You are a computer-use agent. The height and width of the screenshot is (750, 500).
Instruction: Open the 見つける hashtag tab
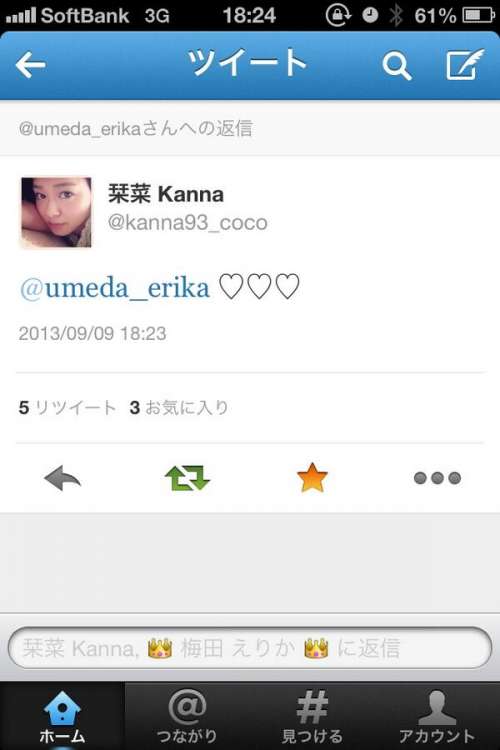click(x=312, y=716)
